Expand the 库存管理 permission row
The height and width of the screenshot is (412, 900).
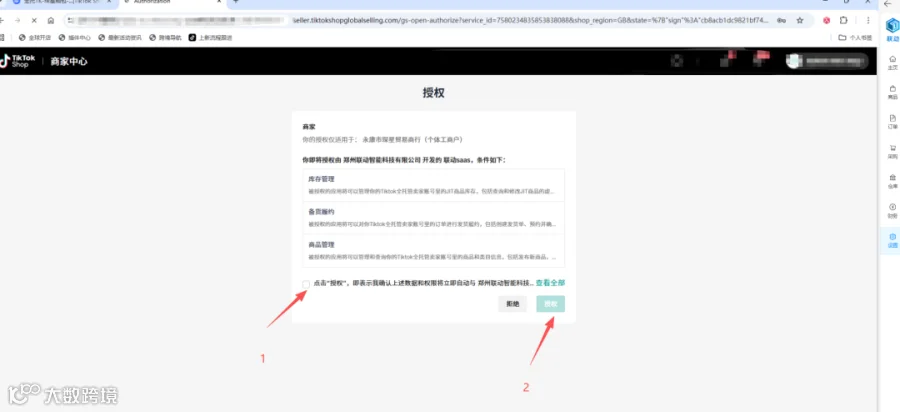point(434,185)
